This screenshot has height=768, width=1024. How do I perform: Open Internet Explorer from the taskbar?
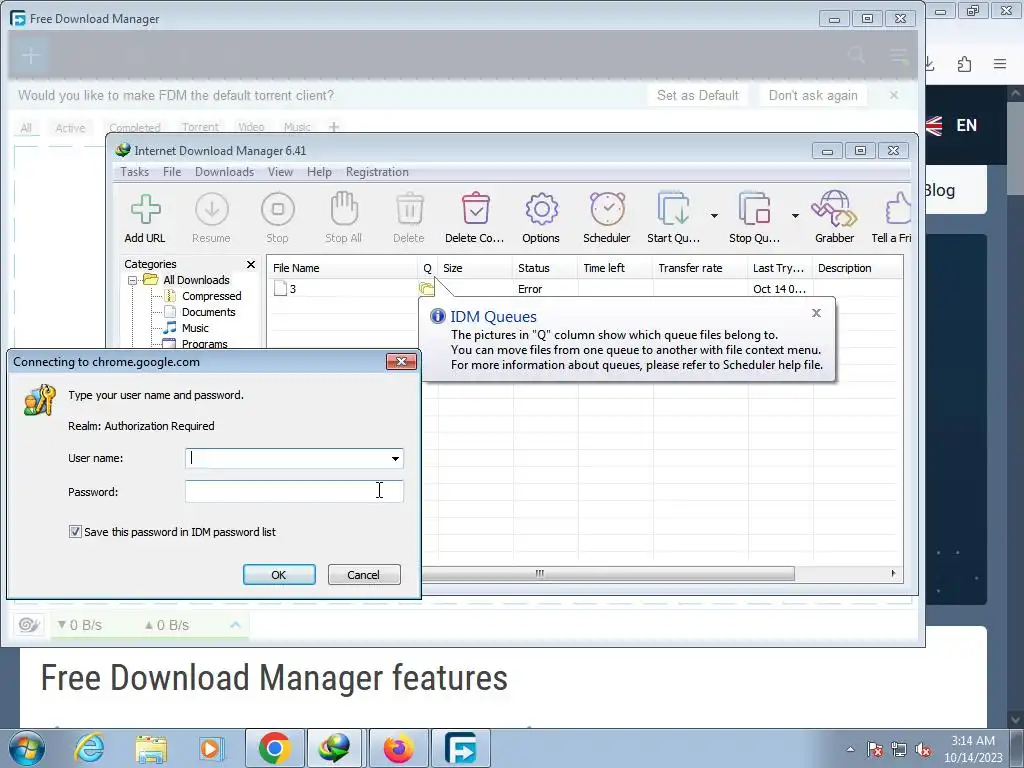pyautogui.click(x=89, y=748)
